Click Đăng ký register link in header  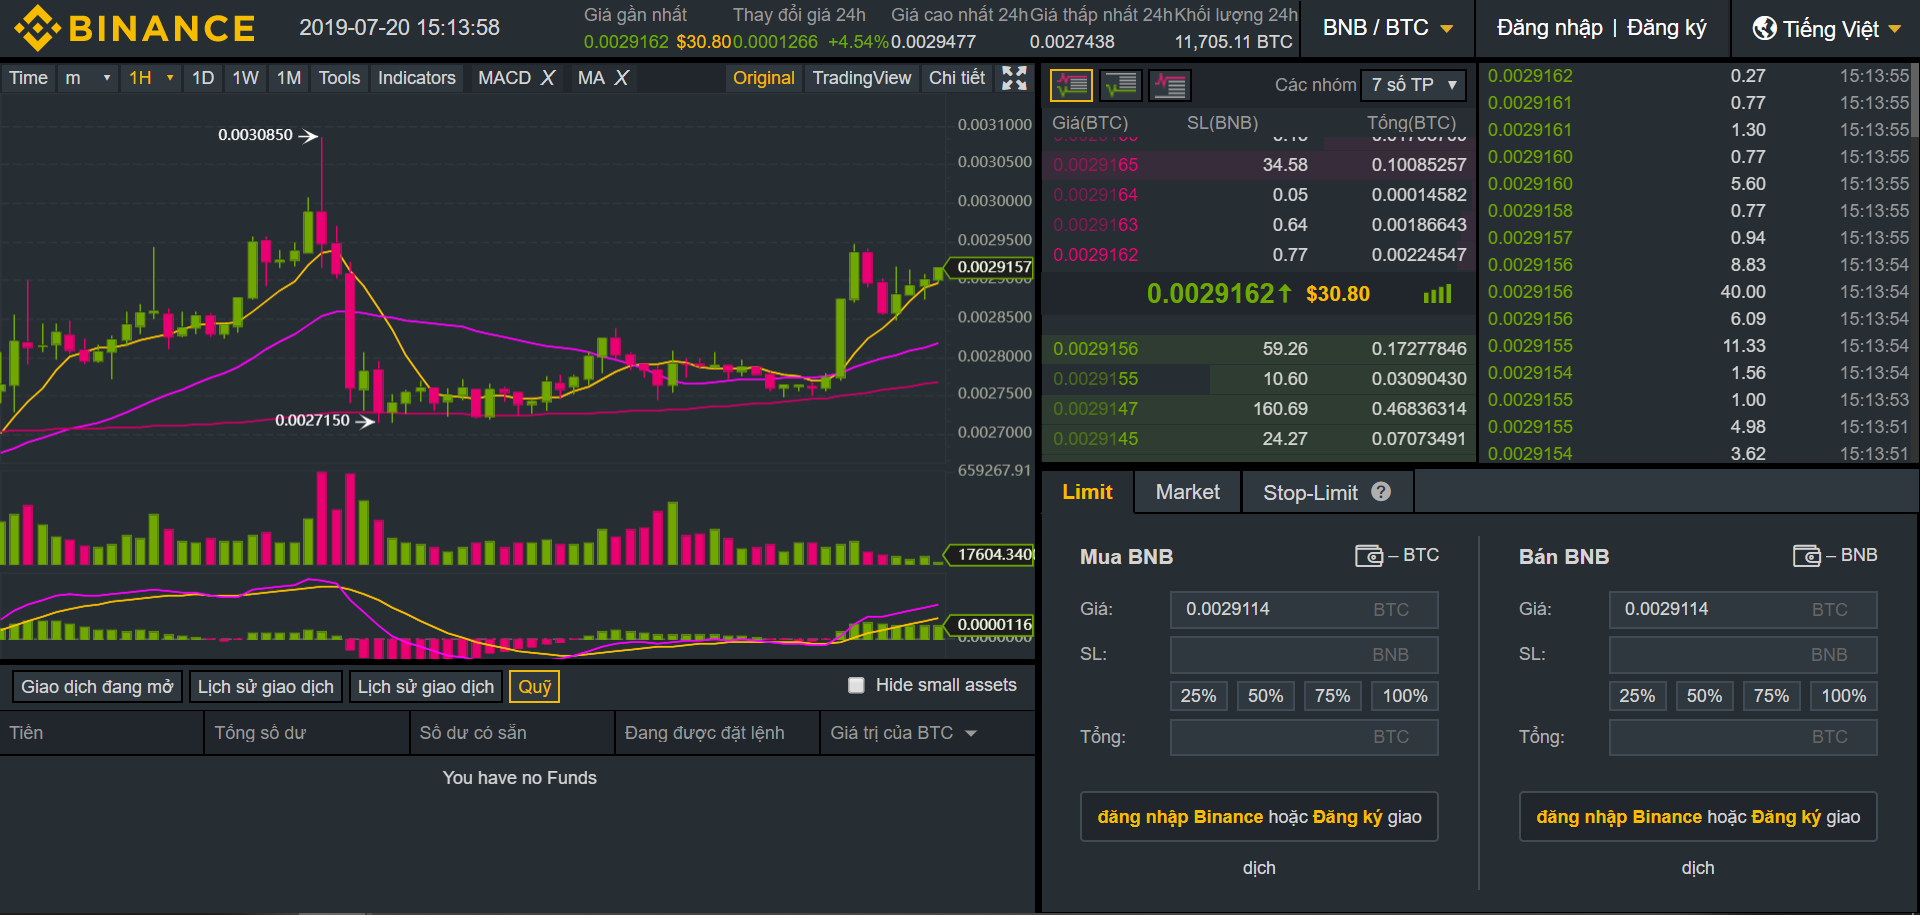1666,28
